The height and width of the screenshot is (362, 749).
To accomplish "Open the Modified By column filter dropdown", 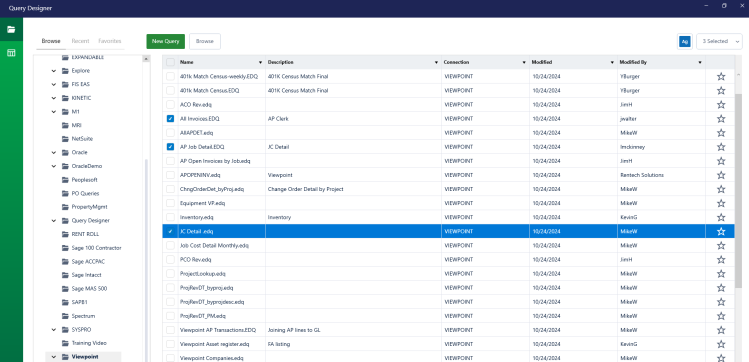I will [700, 63].
